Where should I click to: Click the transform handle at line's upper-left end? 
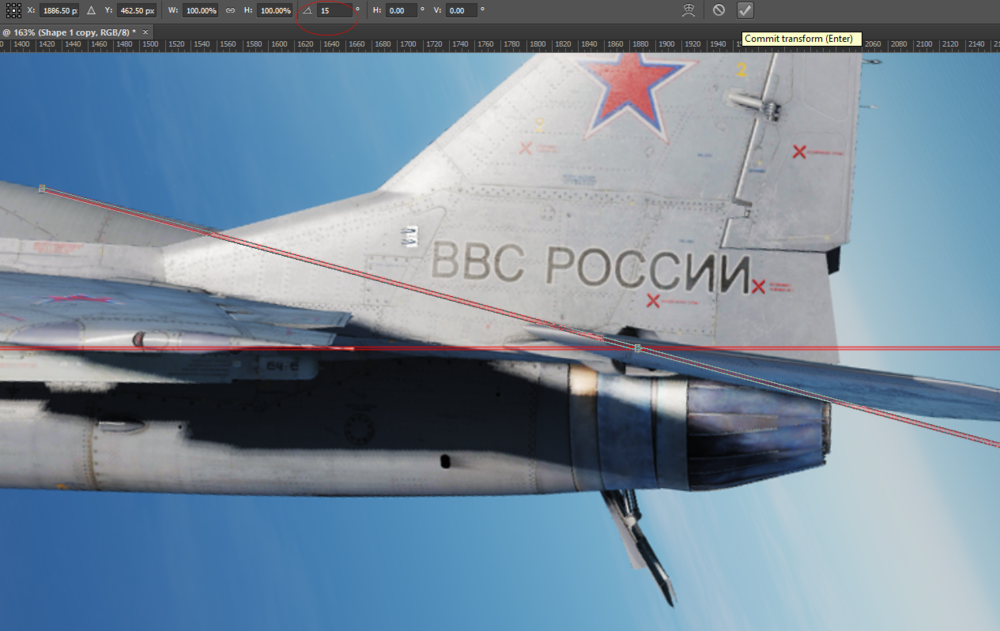[42, 189]
